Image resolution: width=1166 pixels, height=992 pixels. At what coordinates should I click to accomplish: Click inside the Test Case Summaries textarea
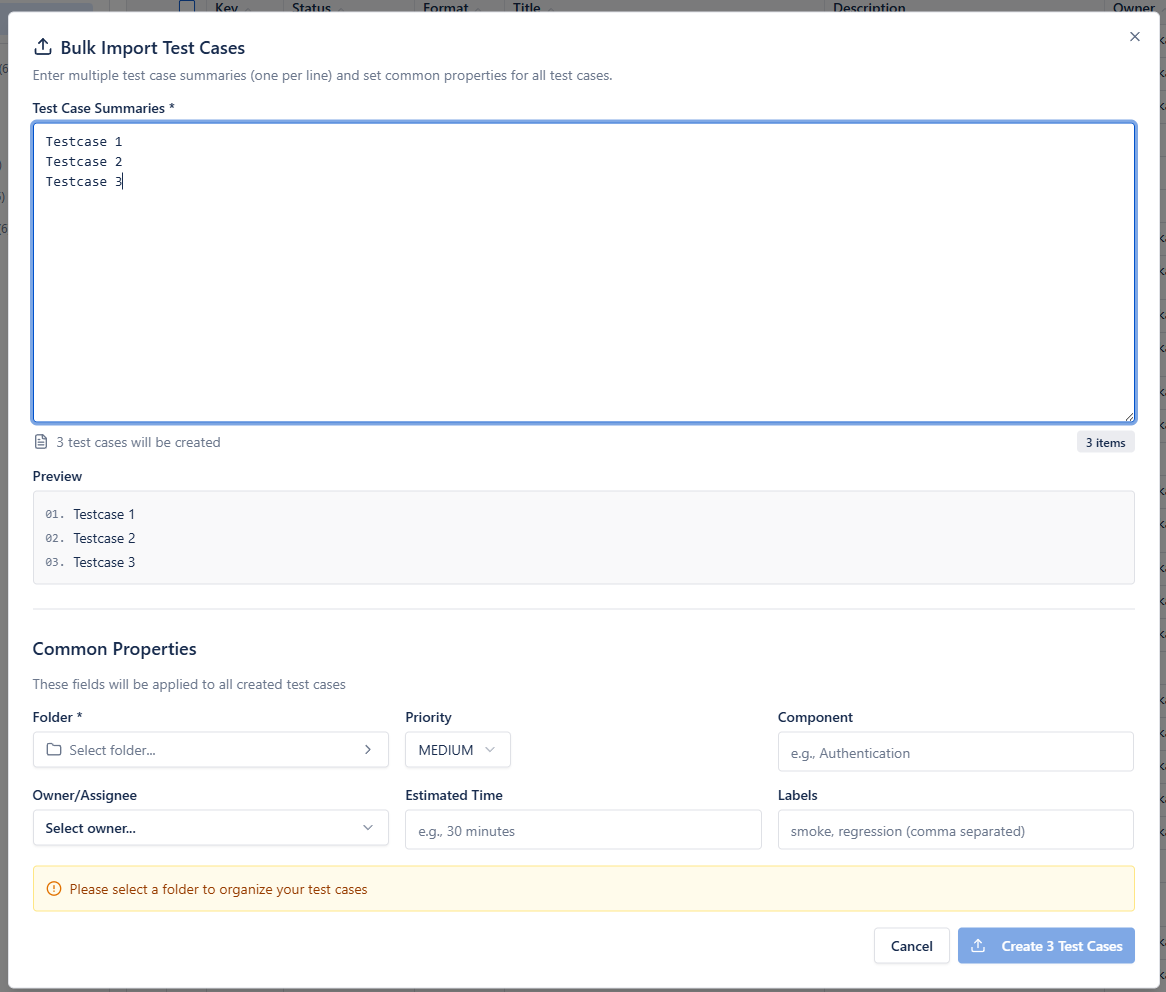point(583,290)
